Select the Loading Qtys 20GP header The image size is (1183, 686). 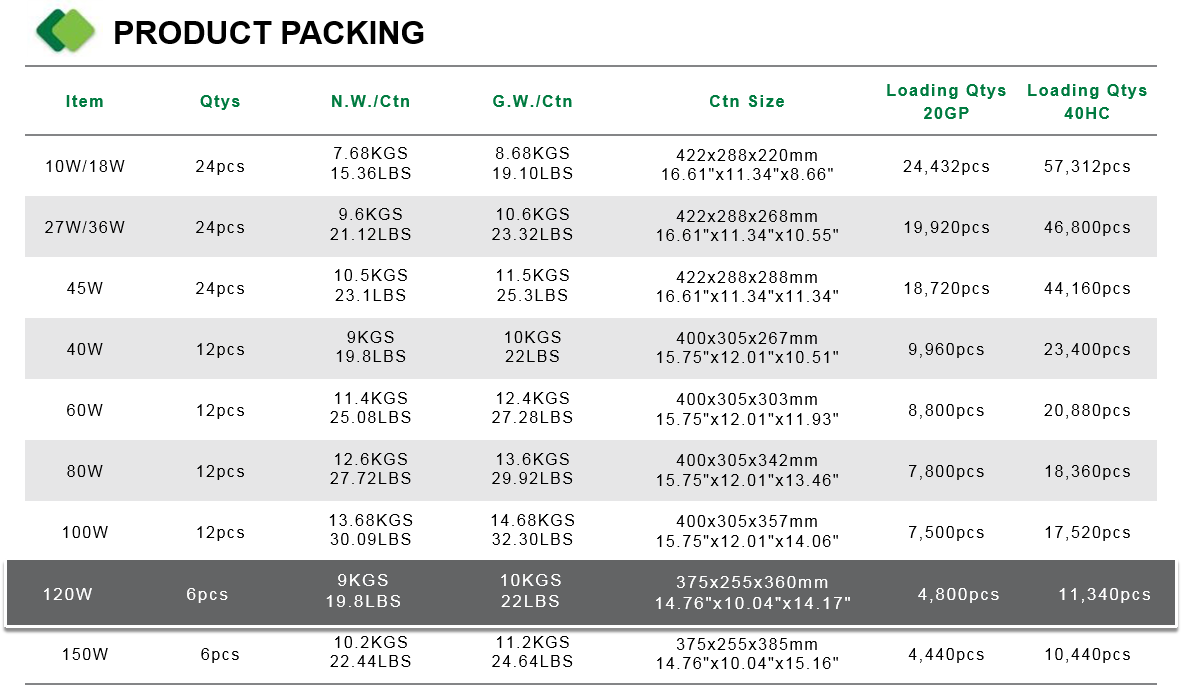click(x=946, y=102)
